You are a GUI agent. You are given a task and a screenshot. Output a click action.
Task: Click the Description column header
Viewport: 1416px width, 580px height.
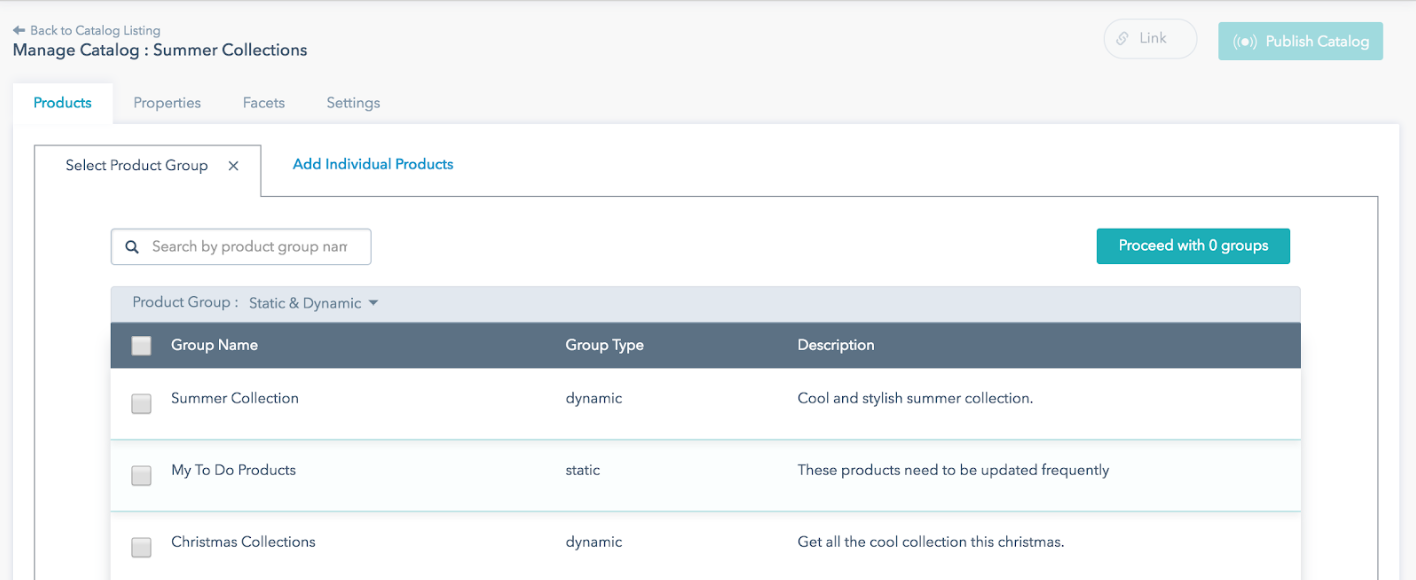[x=836, y=345]
